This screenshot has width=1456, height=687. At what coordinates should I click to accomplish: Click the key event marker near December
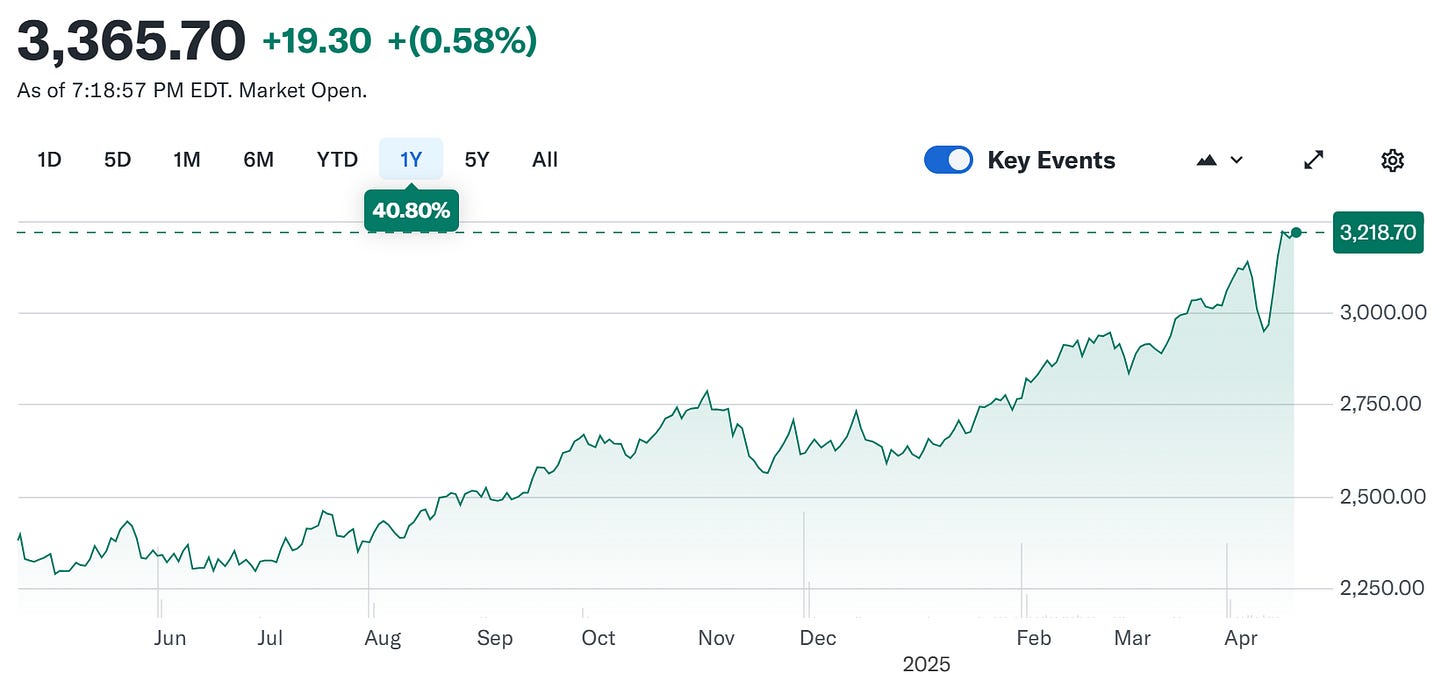pyautogui.click(x=804, y=563)
